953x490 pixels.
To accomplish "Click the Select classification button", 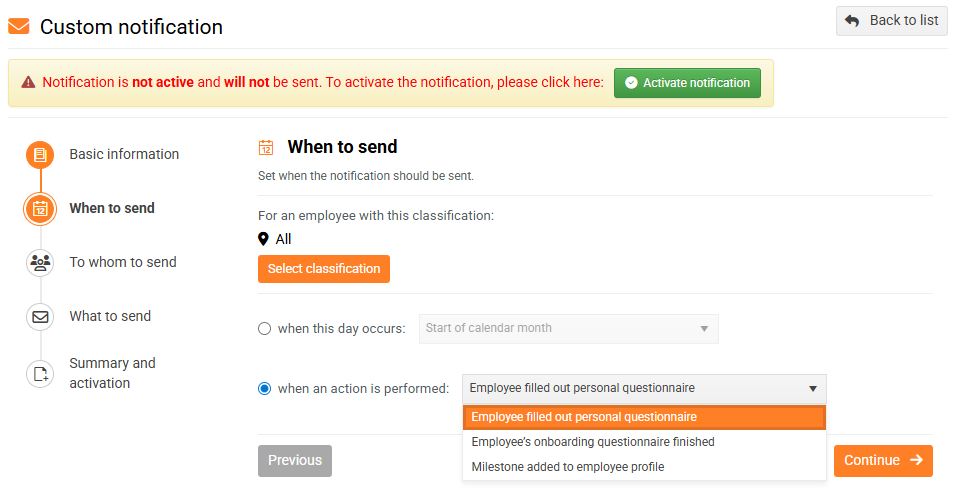I will coord(324,269).
